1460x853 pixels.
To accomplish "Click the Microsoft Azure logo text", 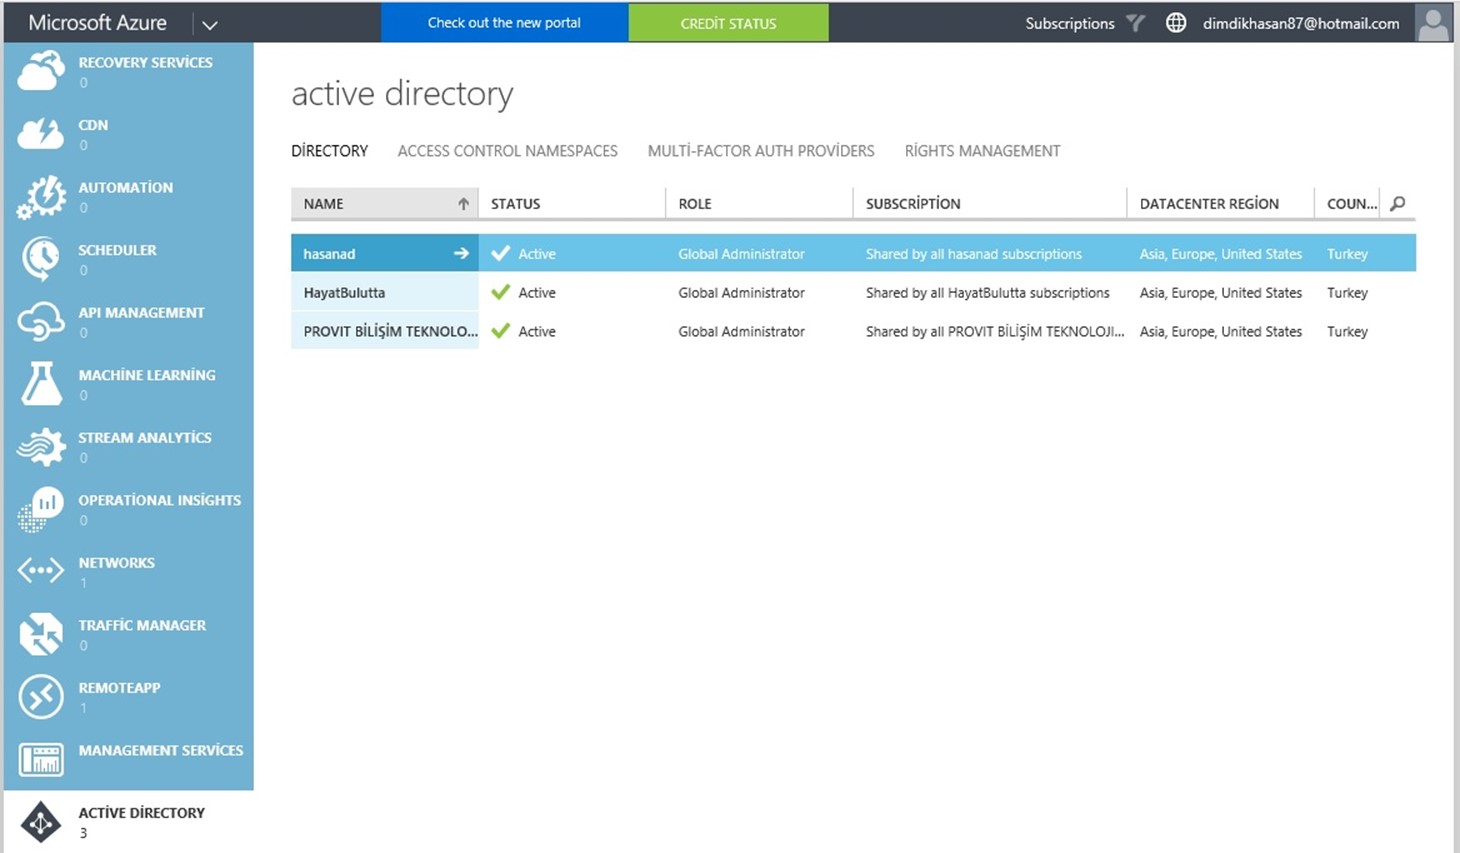I will click(x=97, y=22).
